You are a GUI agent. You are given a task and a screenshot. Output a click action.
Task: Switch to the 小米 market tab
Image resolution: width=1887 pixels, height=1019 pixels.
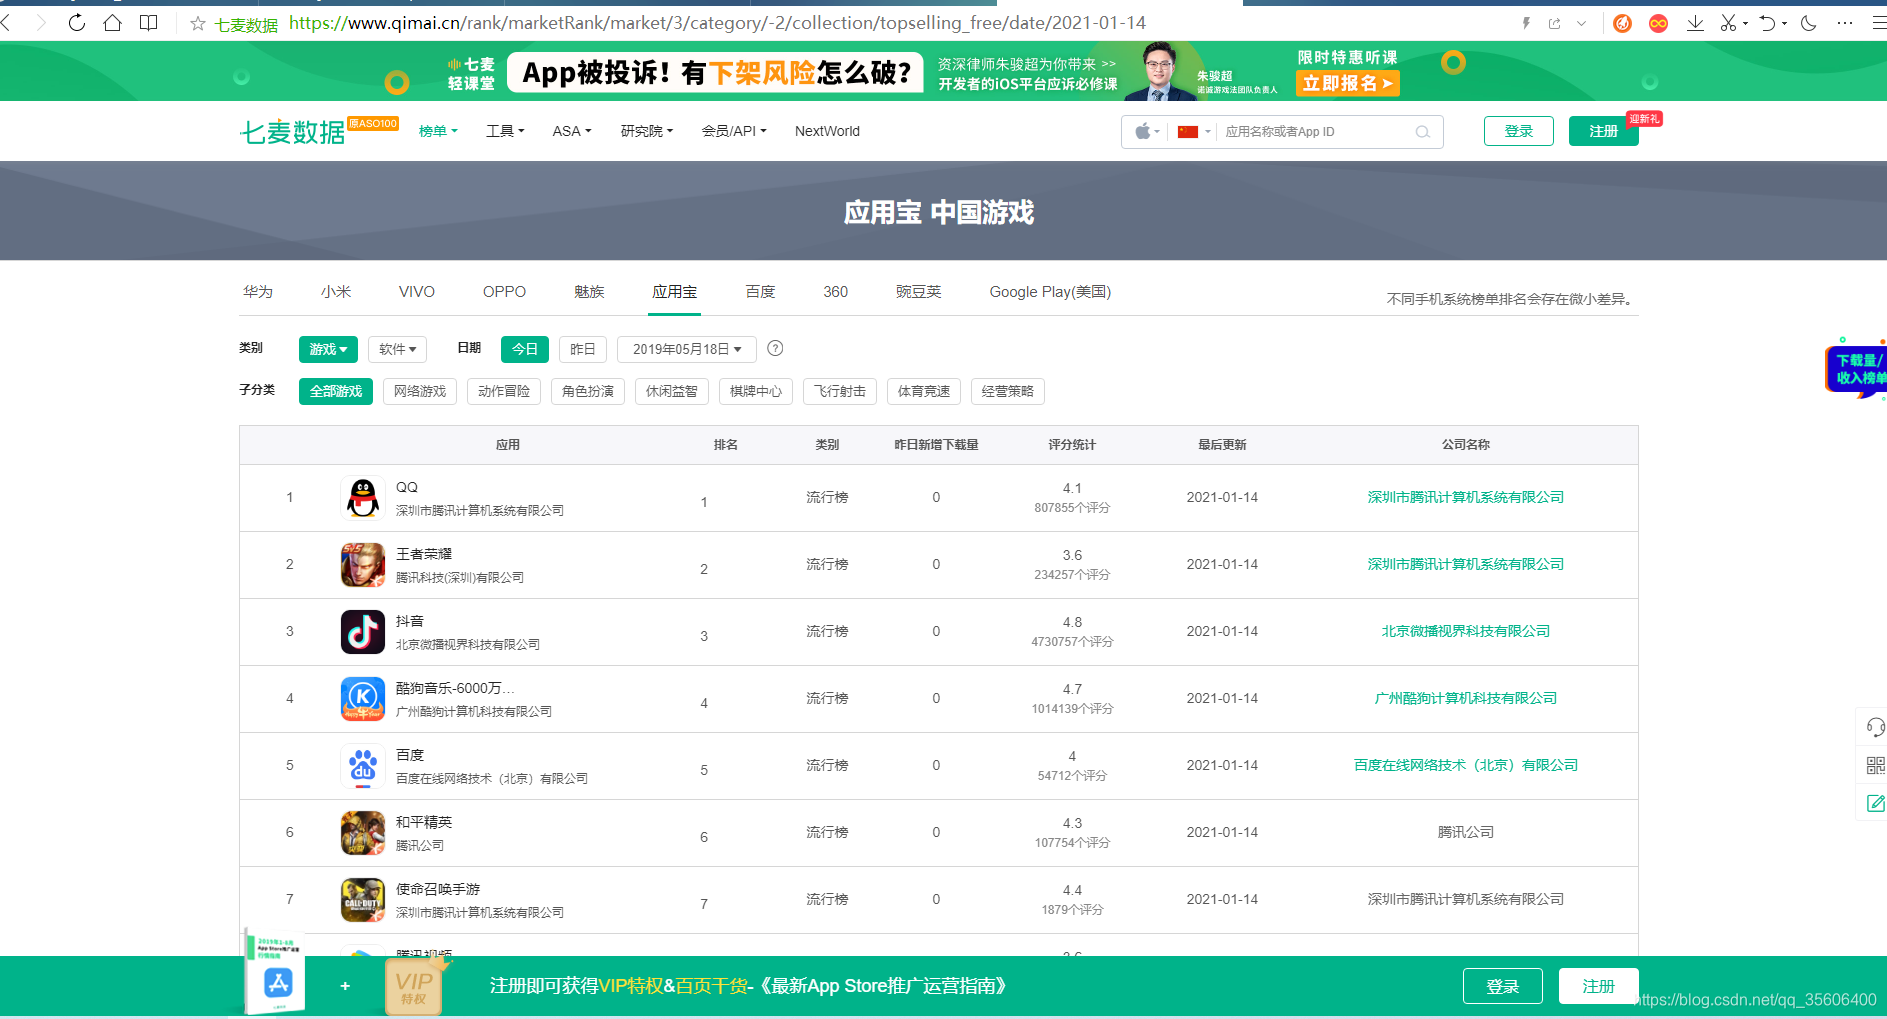tap(336, 292)
